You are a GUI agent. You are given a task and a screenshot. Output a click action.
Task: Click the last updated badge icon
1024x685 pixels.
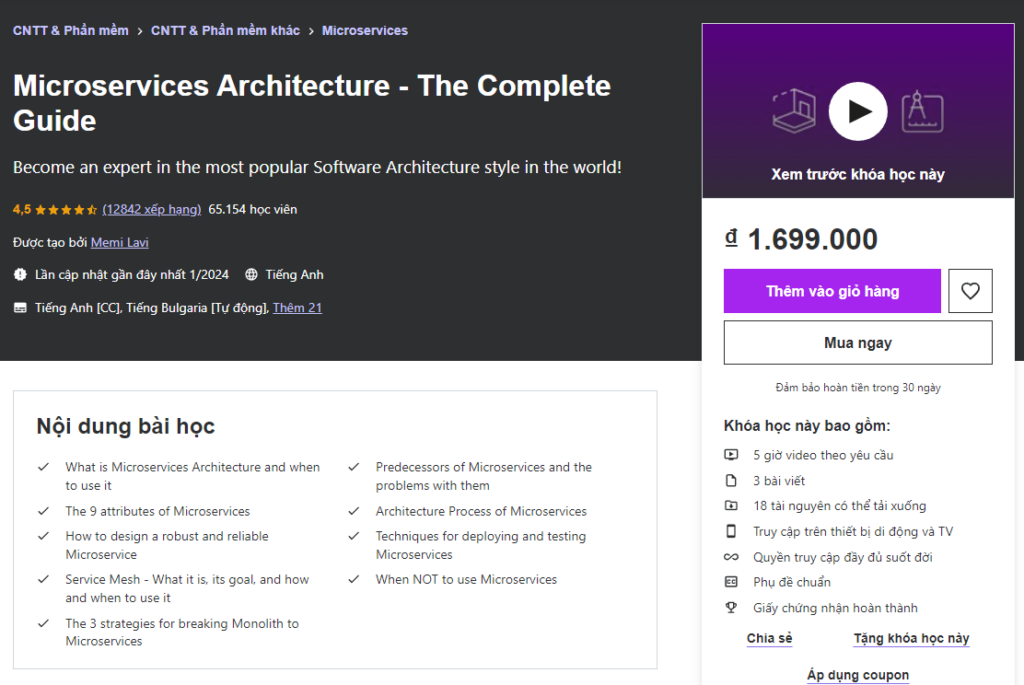(x=20, y=275)
